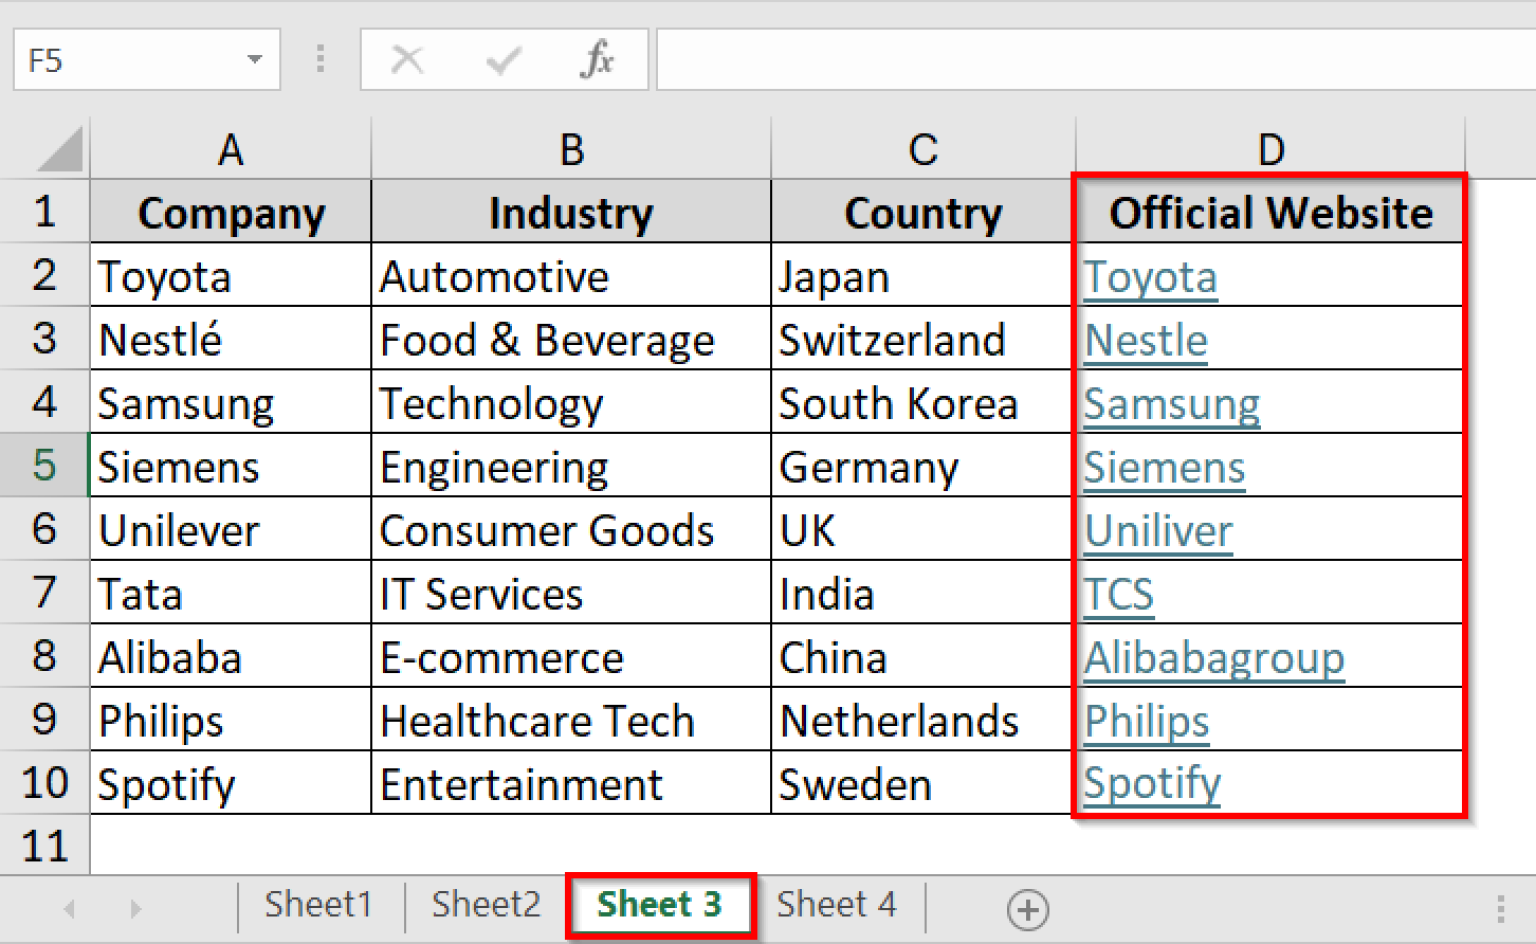The image size is (1536, 944).
Task: Select column header D
Action: (x=1270, y=148)
